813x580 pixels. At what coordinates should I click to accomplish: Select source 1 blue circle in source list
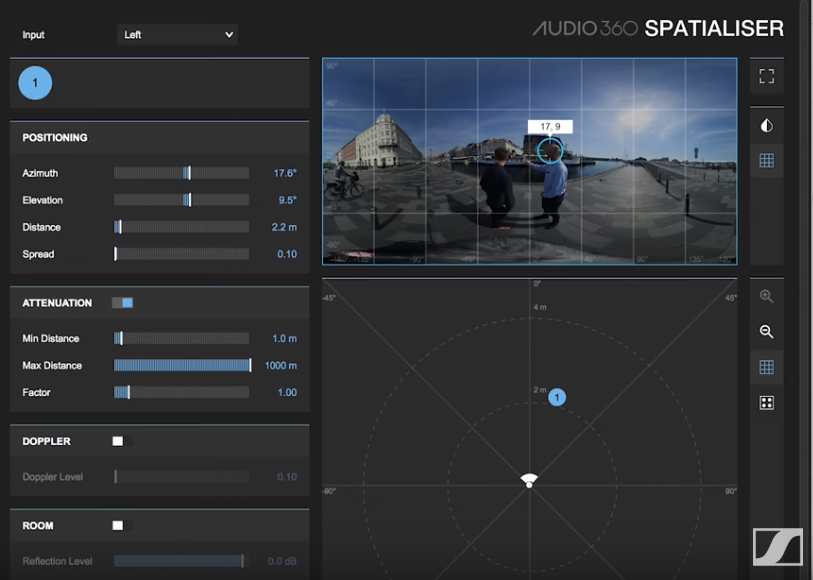(x=35, y=83)
